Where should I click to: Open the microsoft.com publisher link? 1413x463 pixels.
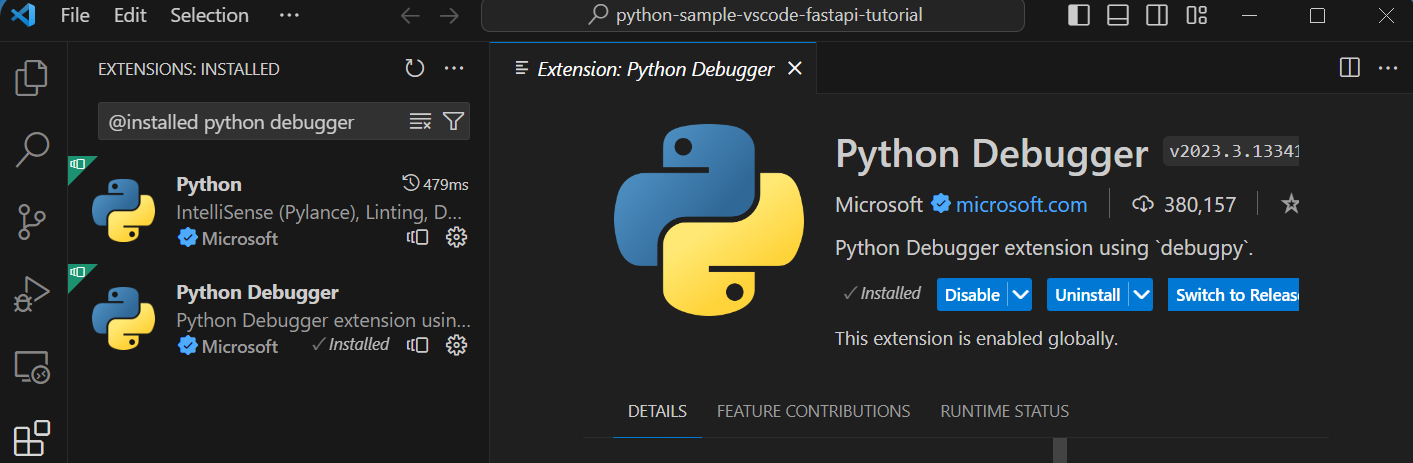point(1021,205)
